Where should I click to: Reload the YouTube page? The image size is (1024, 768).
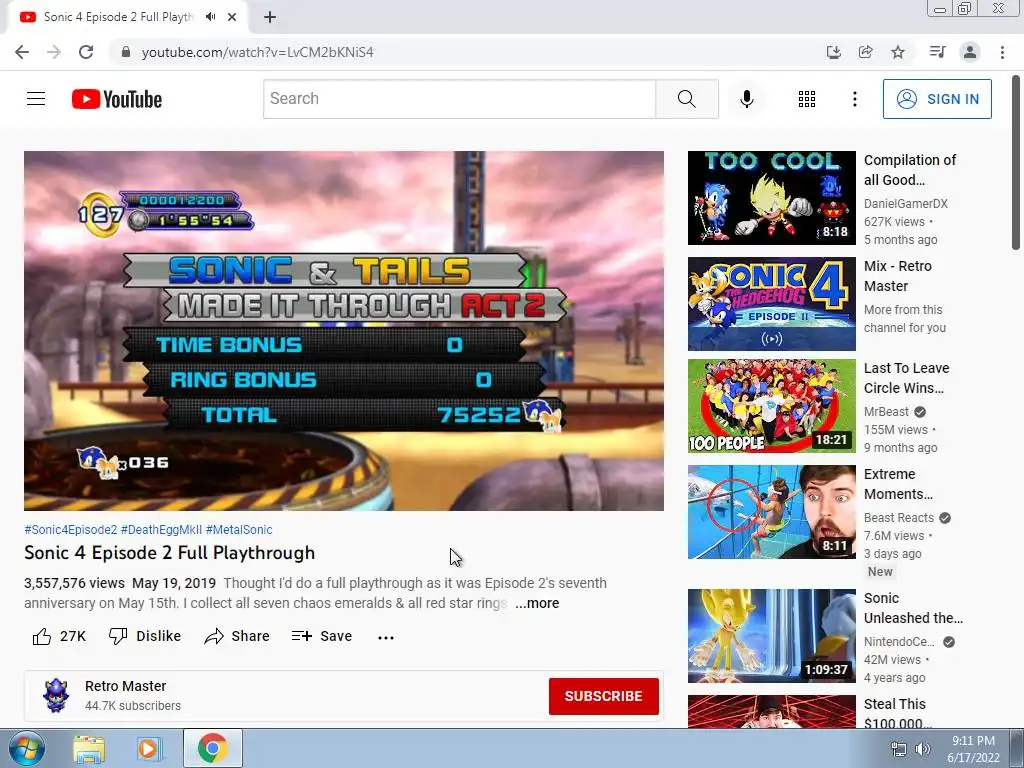[86, 52]
